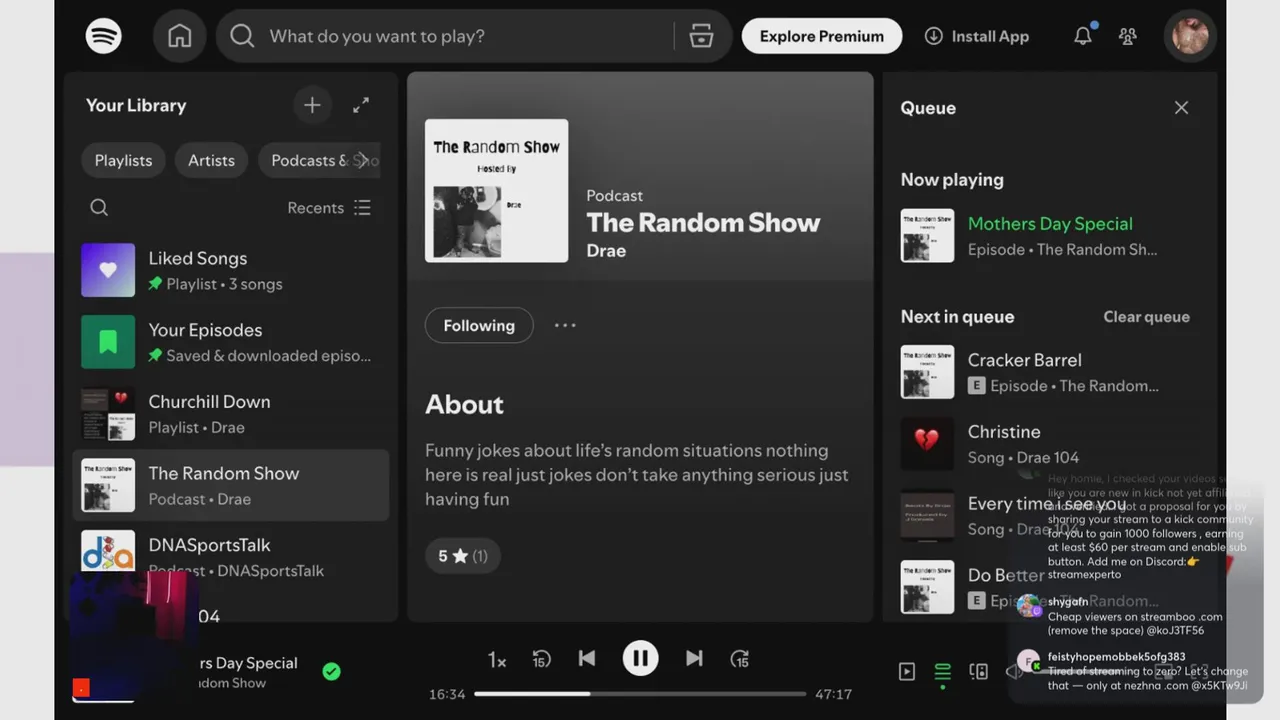Go to Home via house icon
The image size is (1280, 720).
point(180,36)
